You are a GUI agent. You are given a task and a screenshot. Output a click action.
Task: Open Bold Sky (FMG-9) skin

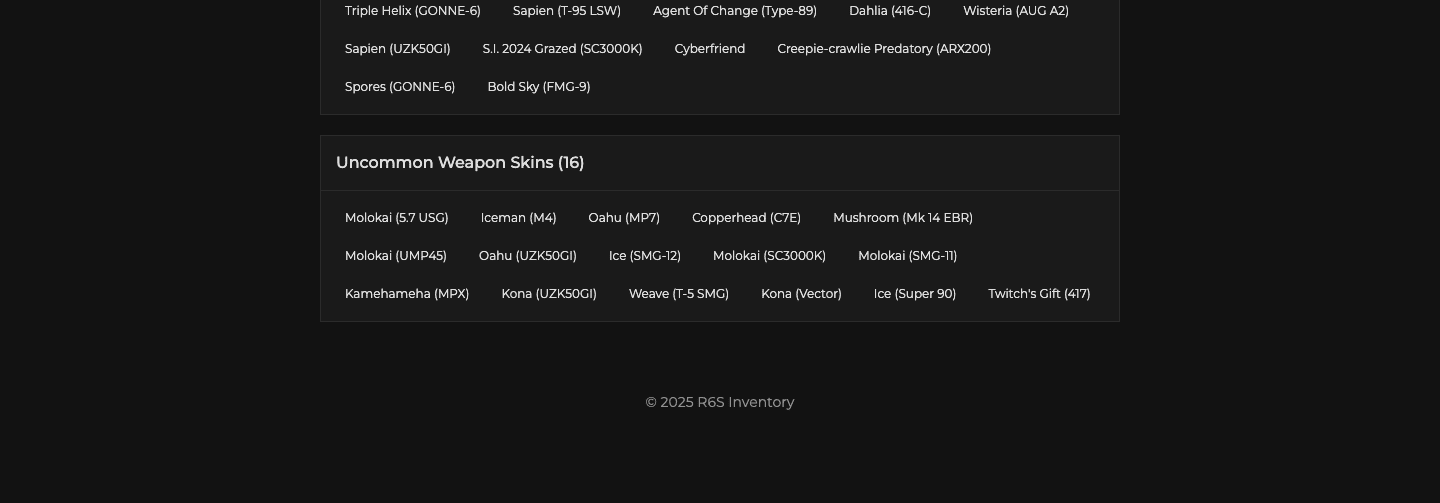(x=538, y=87)
